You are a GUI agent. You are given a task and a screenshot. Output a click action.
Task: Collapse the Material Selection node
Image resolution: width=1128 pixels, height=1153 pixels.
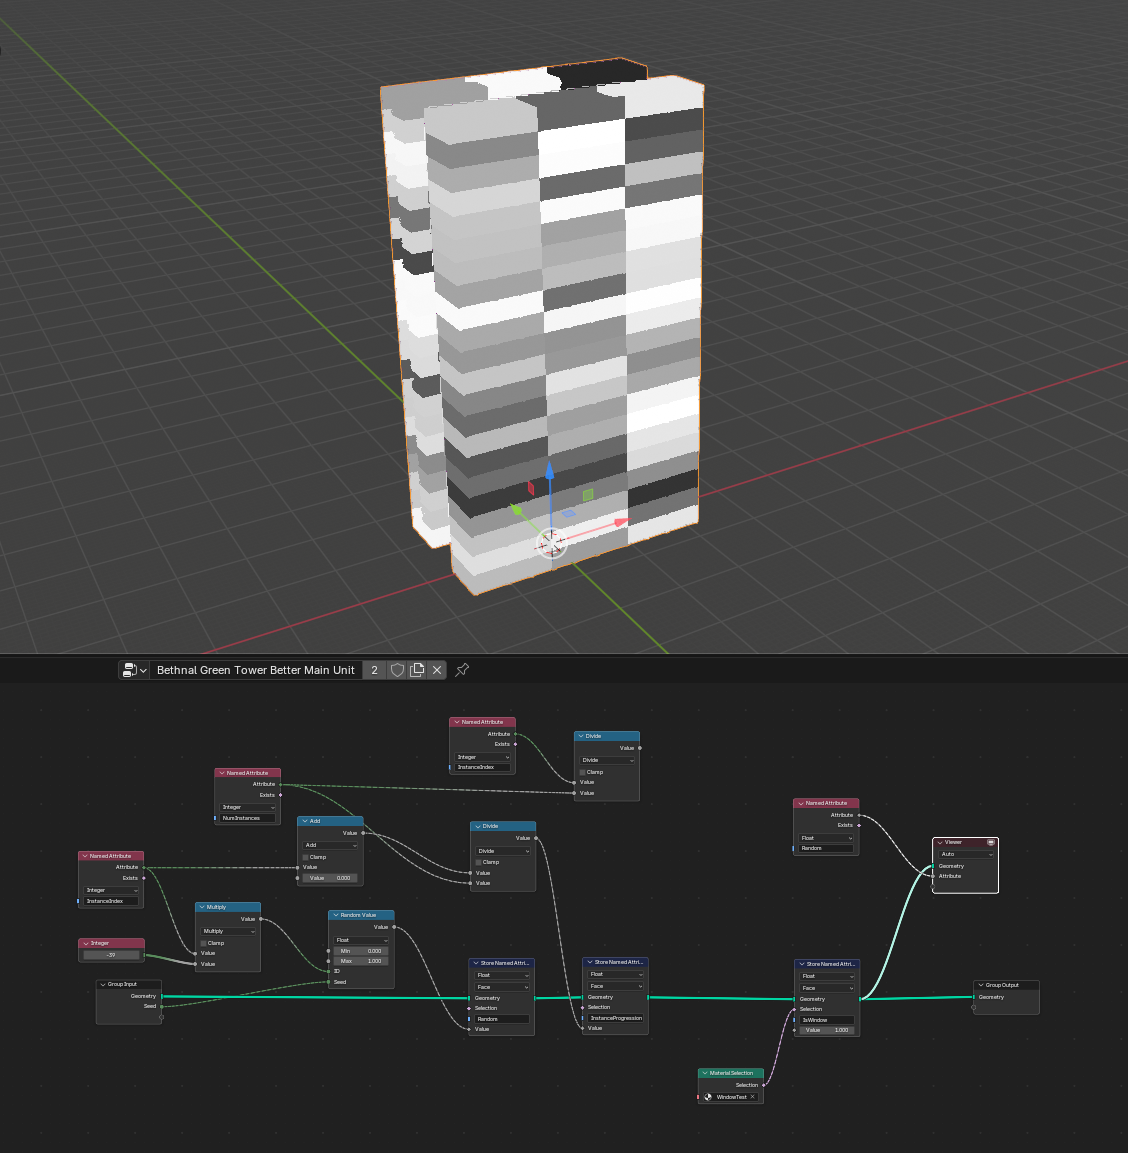click(705, 1073)
